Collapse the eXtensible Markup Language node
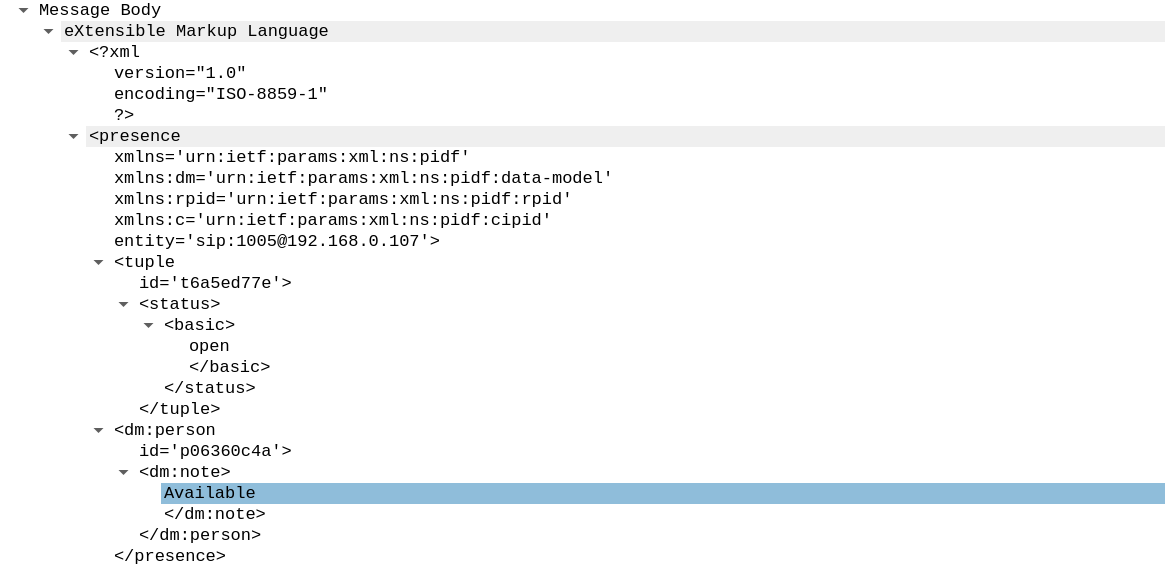The height and width of the screenshot is (569, 1165). click(48, 31)
